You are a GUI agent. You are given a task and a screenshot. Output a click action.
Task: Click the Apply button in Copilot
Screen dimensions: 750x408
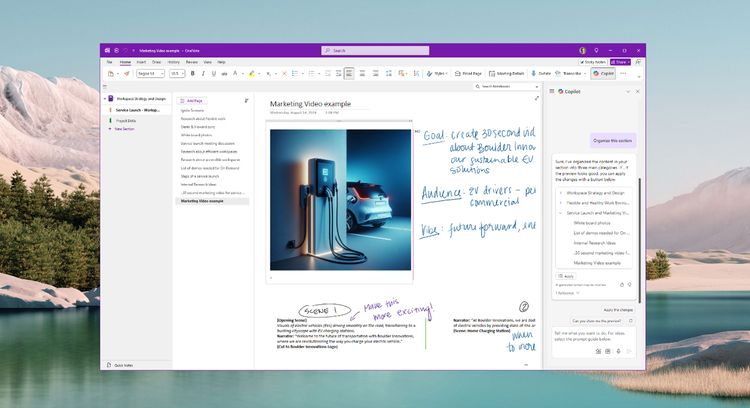click(565, 275)
